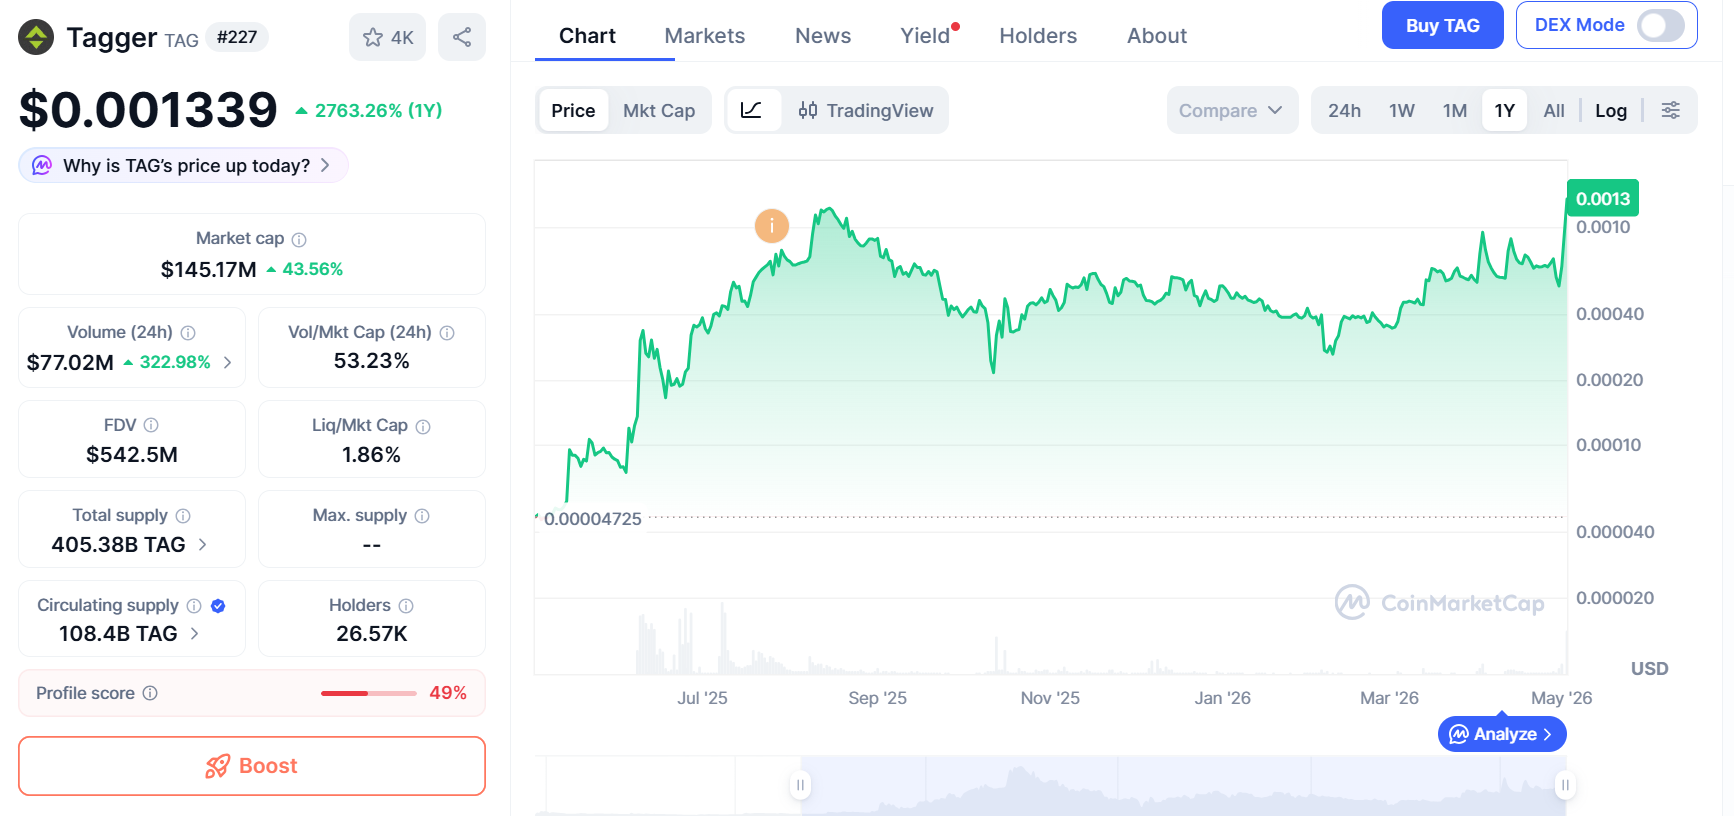The width and height of the screenshot is (1734, 816).
Task: Click the $542.5M FDV value
Action: click(132, 455)
